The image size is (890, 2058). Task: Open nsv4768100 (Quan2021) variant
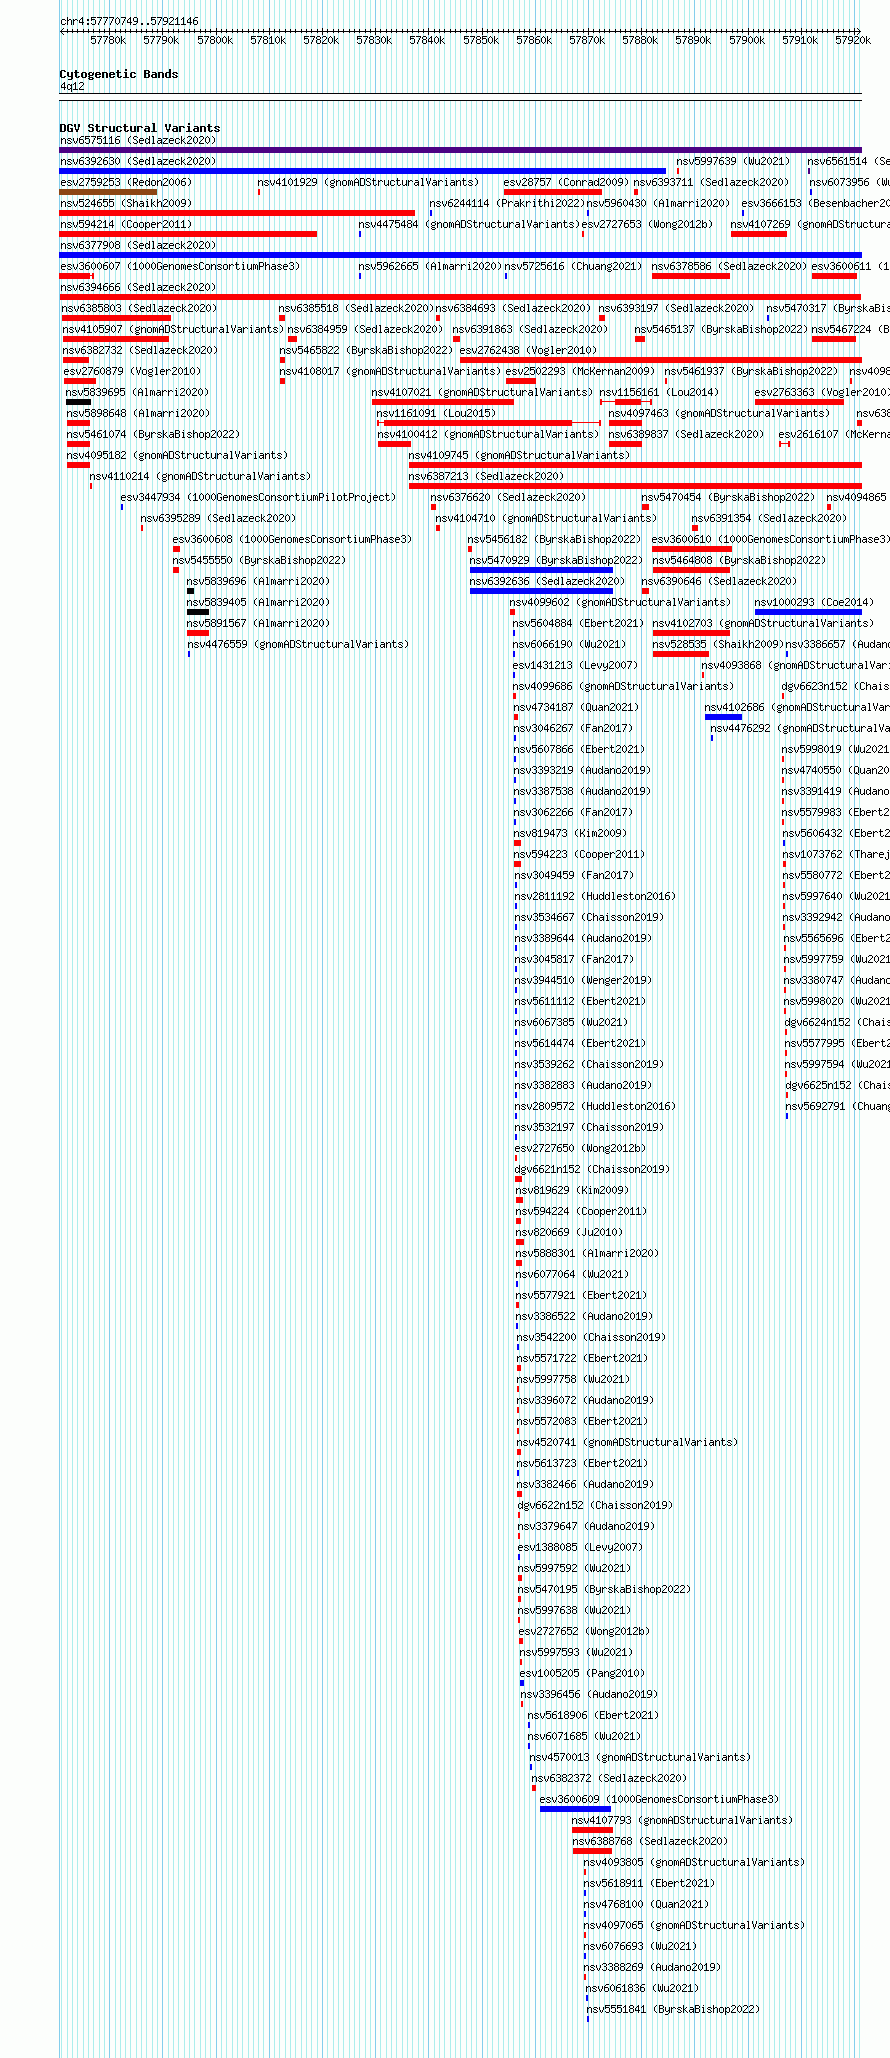(646, 1905)
